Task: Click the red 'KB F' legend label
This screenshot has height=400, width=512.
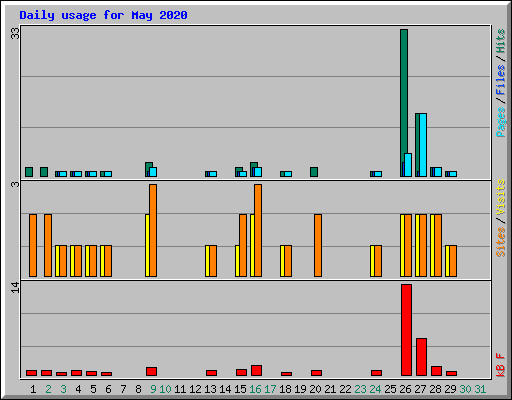Action: point(500,365)
